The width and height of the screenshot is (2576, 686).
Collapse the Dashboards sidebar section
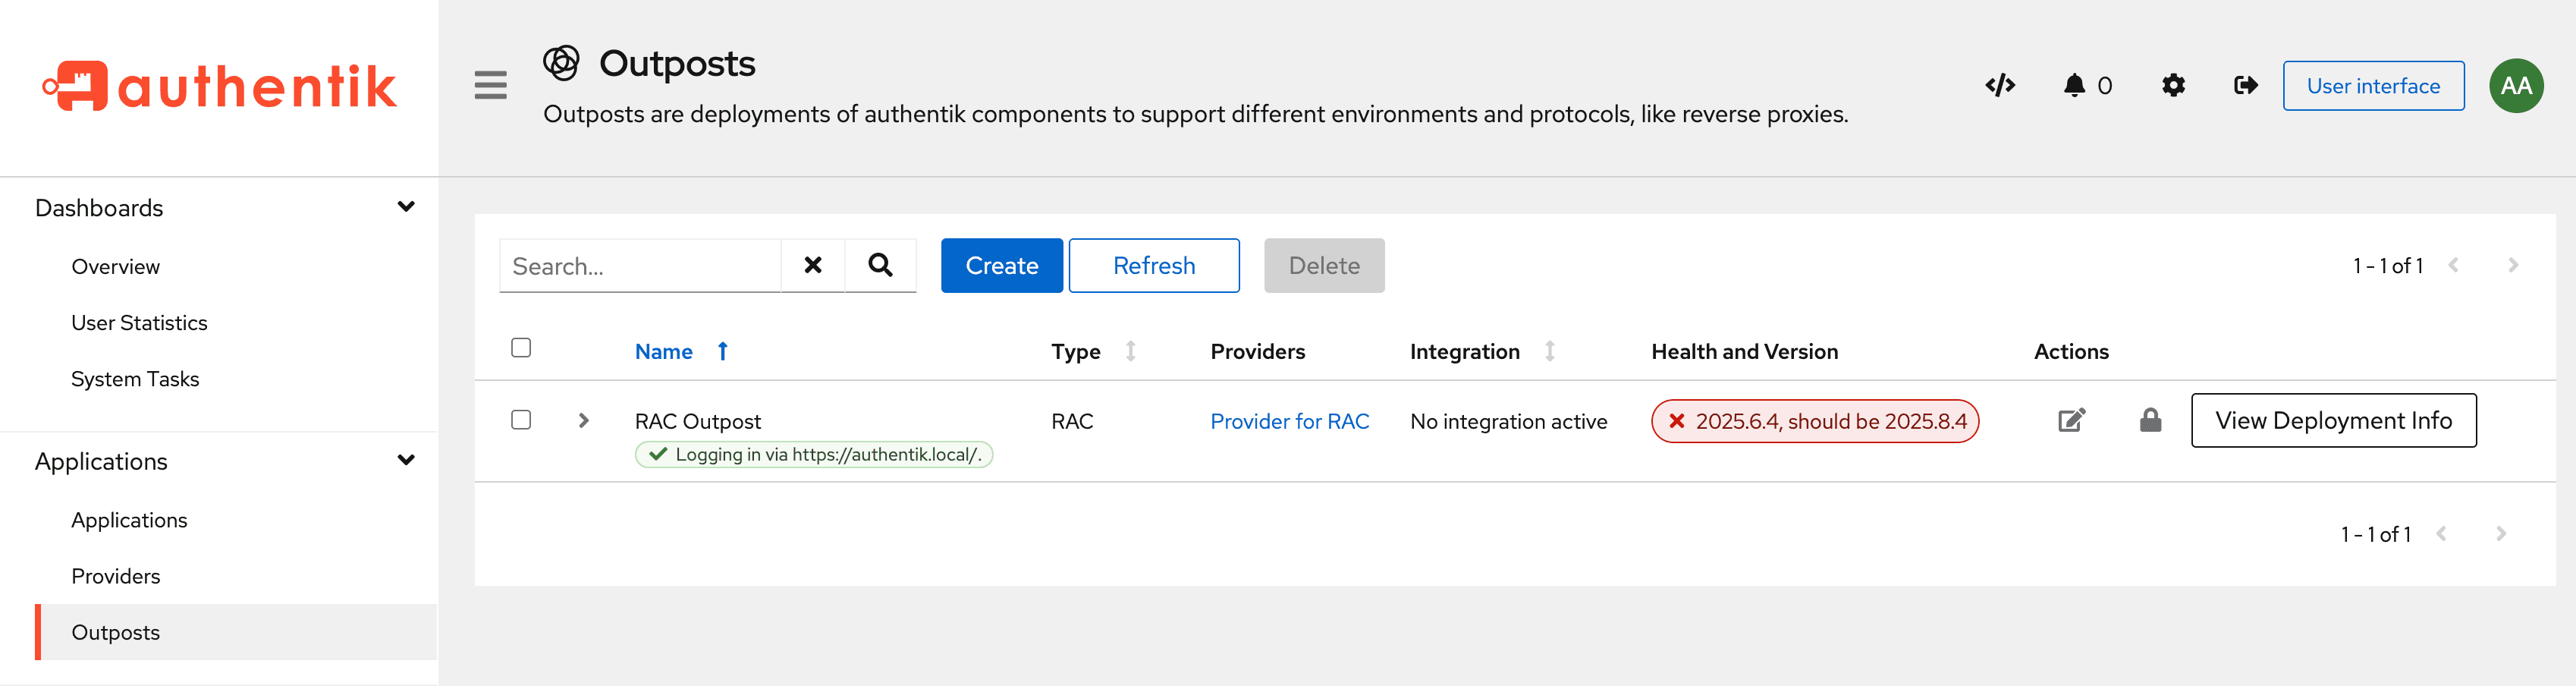[406, 207]
